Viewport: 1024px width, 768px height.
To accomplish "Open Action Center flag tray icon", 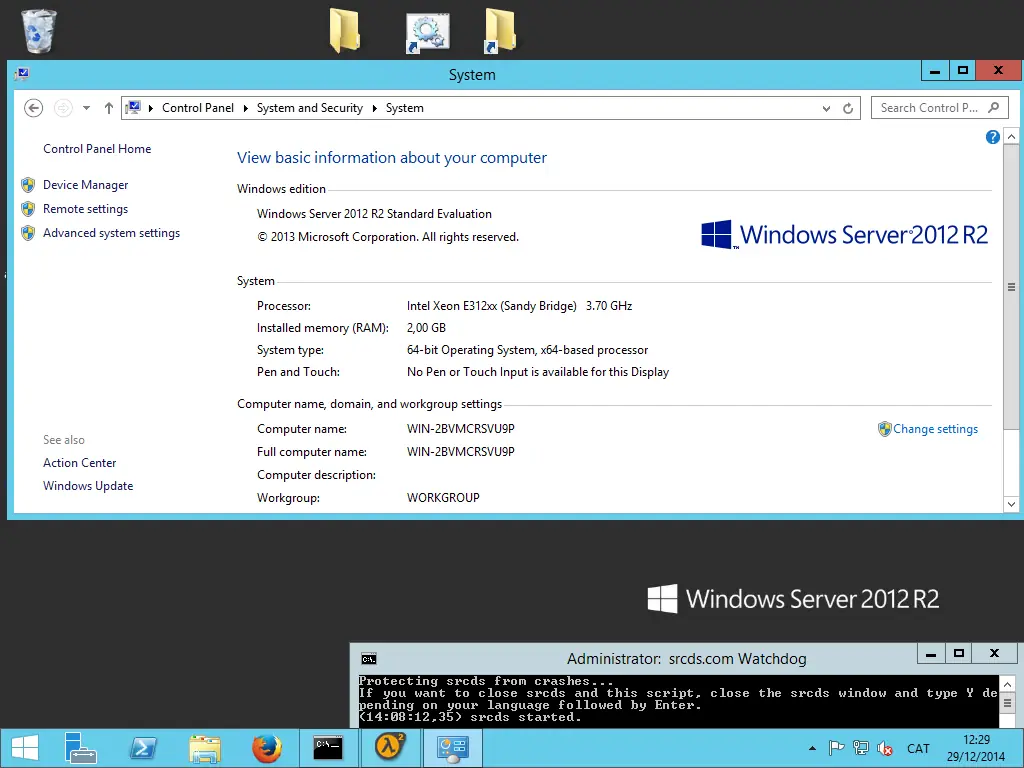I will (836, 748).
